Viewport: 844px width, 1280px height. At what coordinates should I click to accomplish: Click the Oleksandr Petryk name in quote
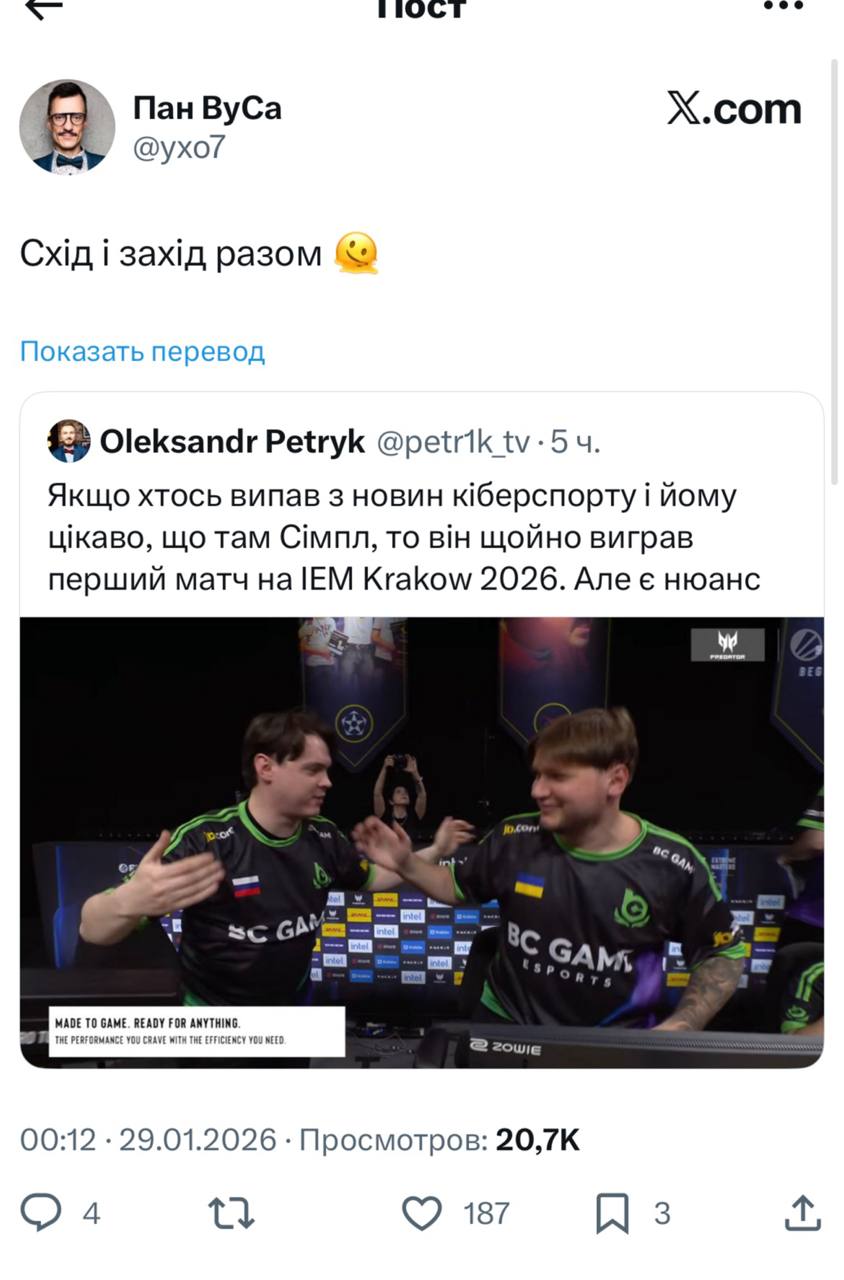[233, 442]
